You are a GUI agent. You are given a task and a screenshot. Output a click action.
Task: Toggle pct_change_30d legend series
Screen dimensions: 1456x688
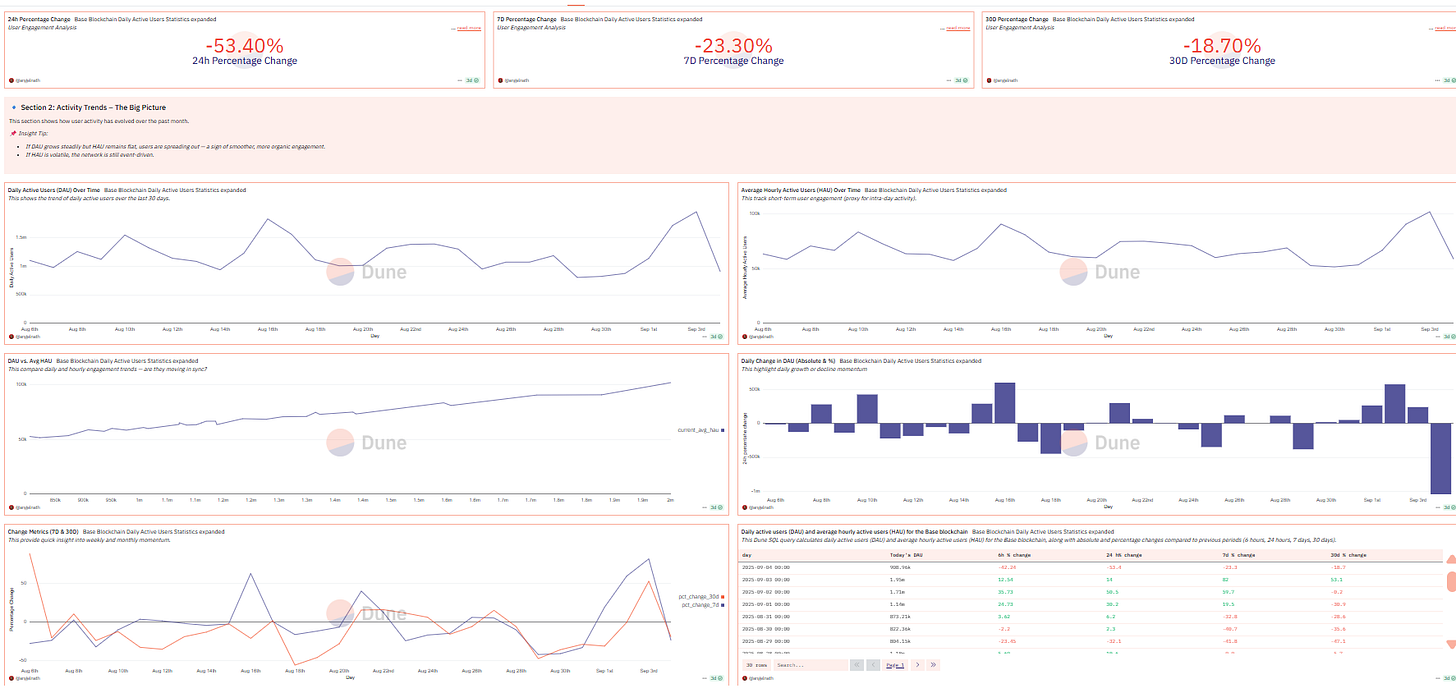[703, 597]
